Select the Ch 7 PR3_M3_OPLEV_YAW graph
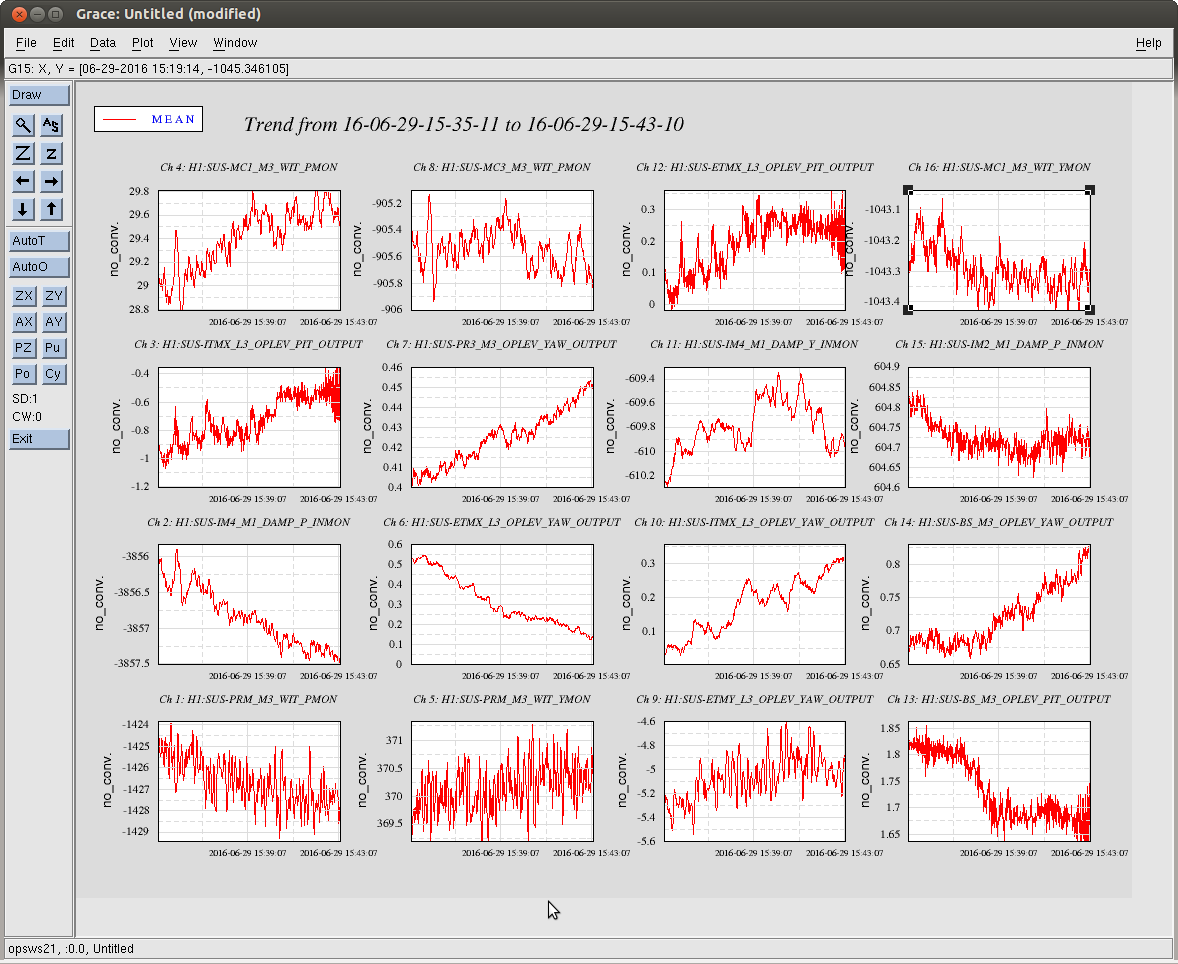The width and height of the screenshot is (1178, 964). coord(502,427)
